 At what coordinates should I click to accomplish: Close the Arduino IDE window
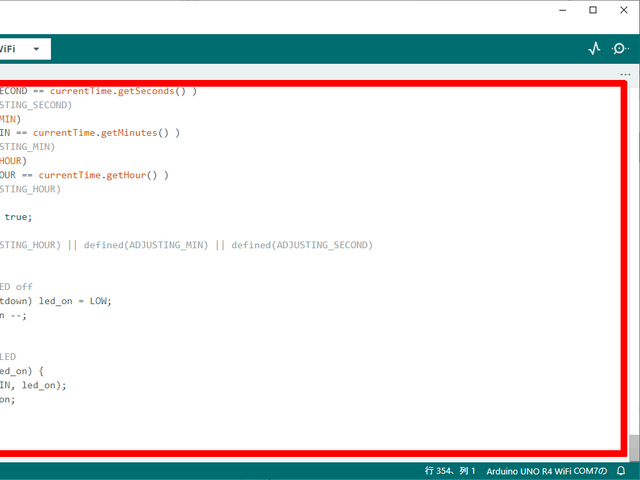(623, 11)
